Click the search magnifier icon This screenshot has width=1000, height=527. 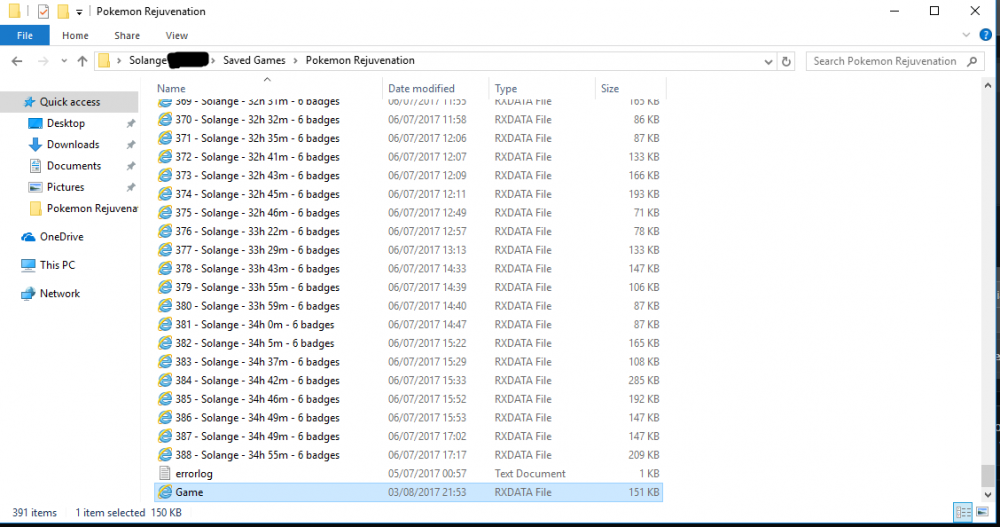pyautogui.click(x=972, y=61)
